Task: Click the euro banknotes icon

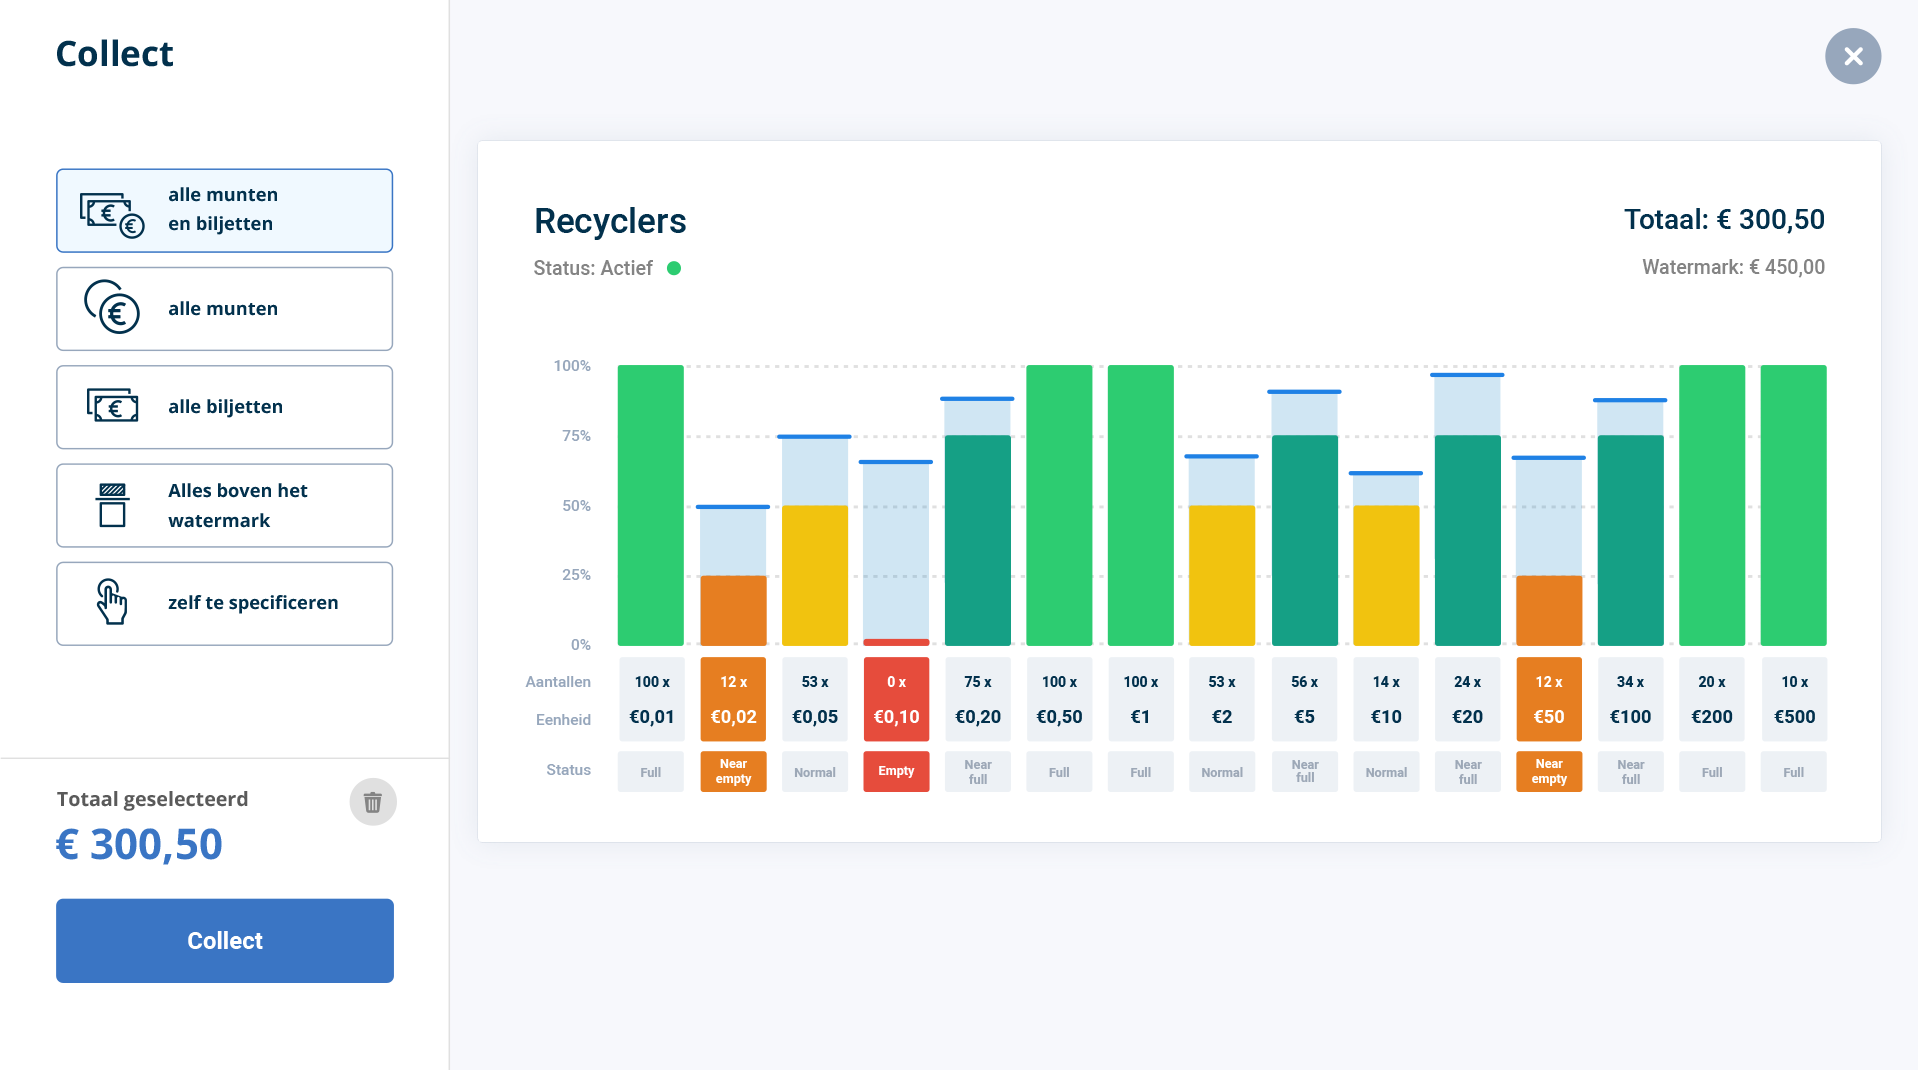Action: coord(112,406)
